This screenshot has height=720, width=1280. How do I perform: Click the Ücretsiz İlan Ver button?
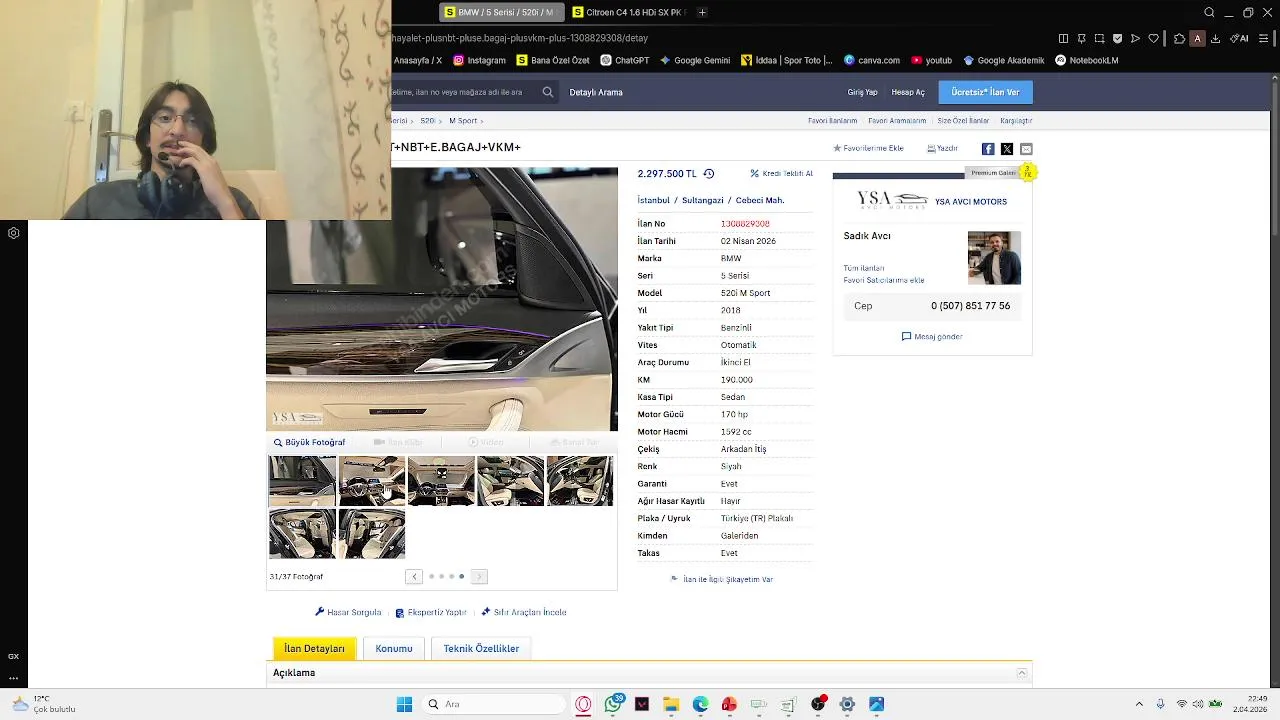985,92
